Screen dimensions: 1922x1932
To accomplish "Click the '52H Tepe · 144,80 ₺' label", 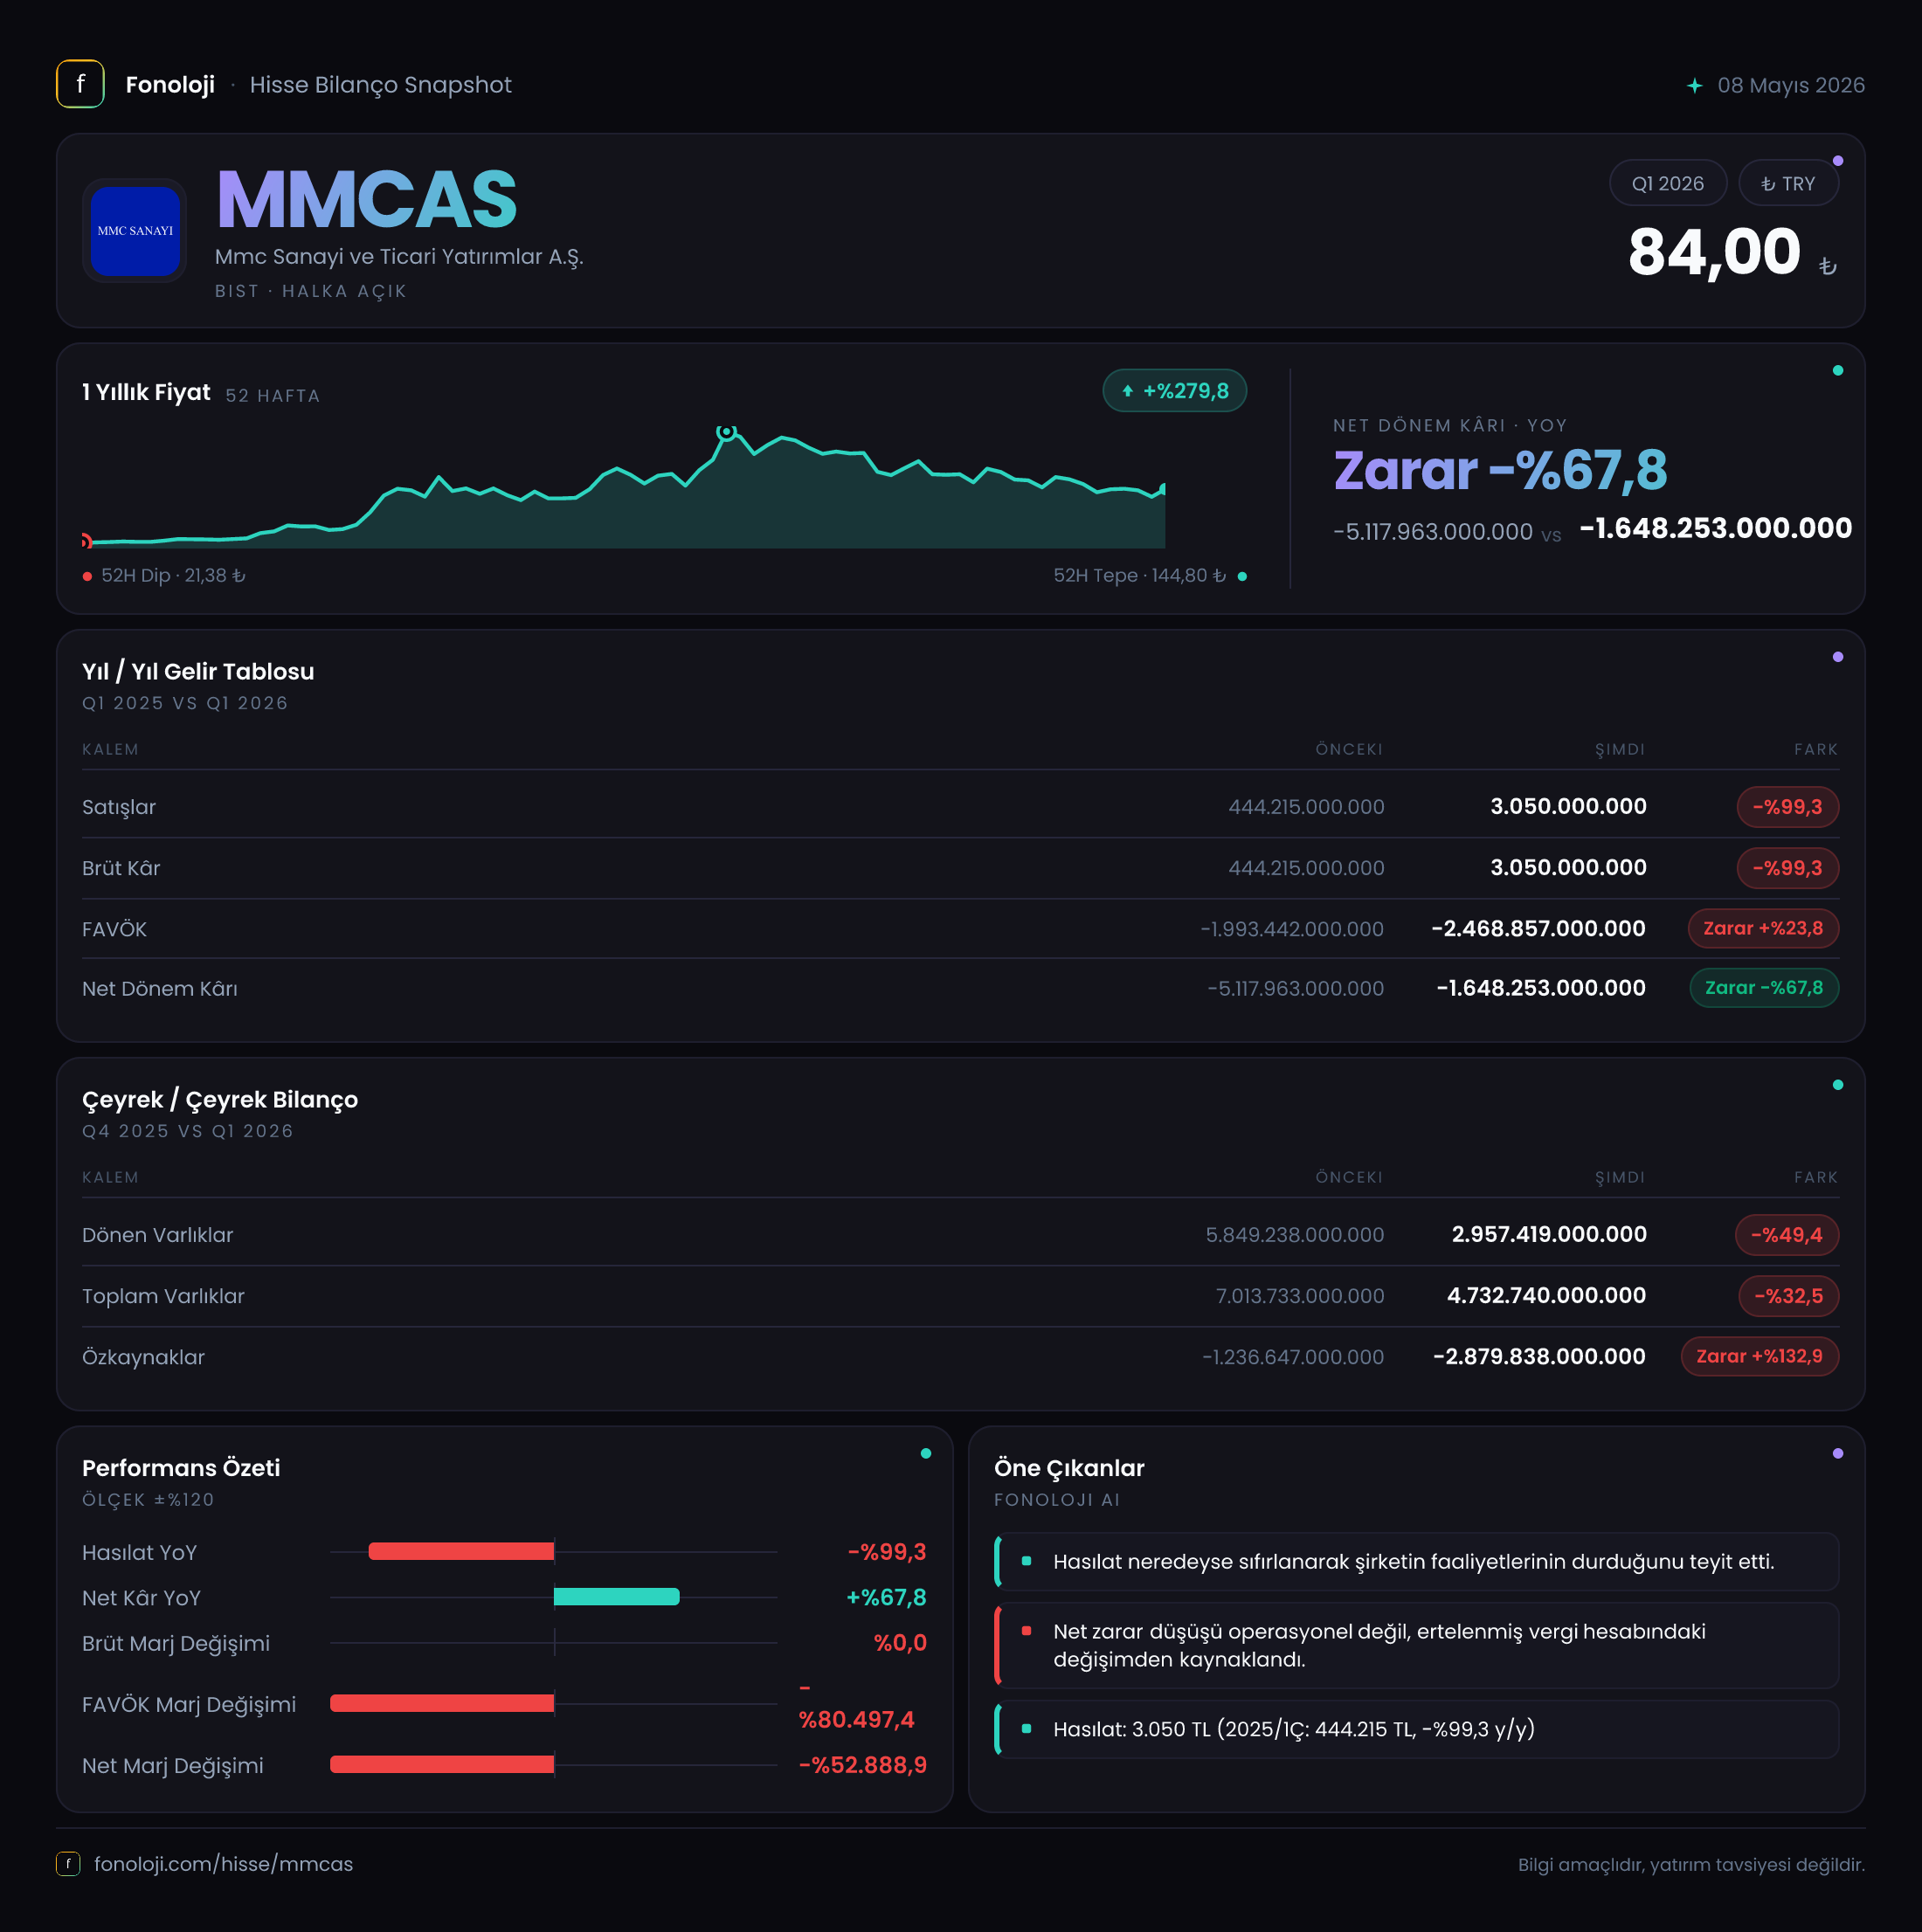I will coord(1139,576).
